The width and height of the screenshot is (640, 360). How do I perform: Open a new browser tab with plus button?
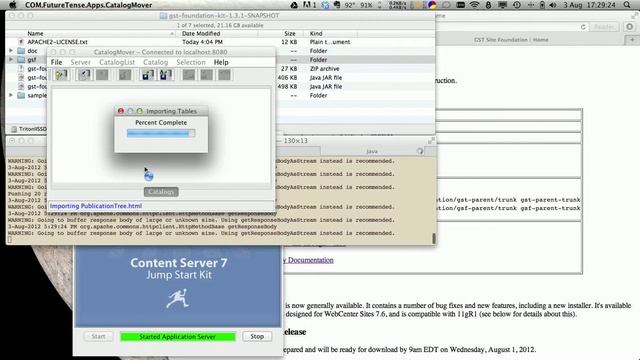(632, 40)
